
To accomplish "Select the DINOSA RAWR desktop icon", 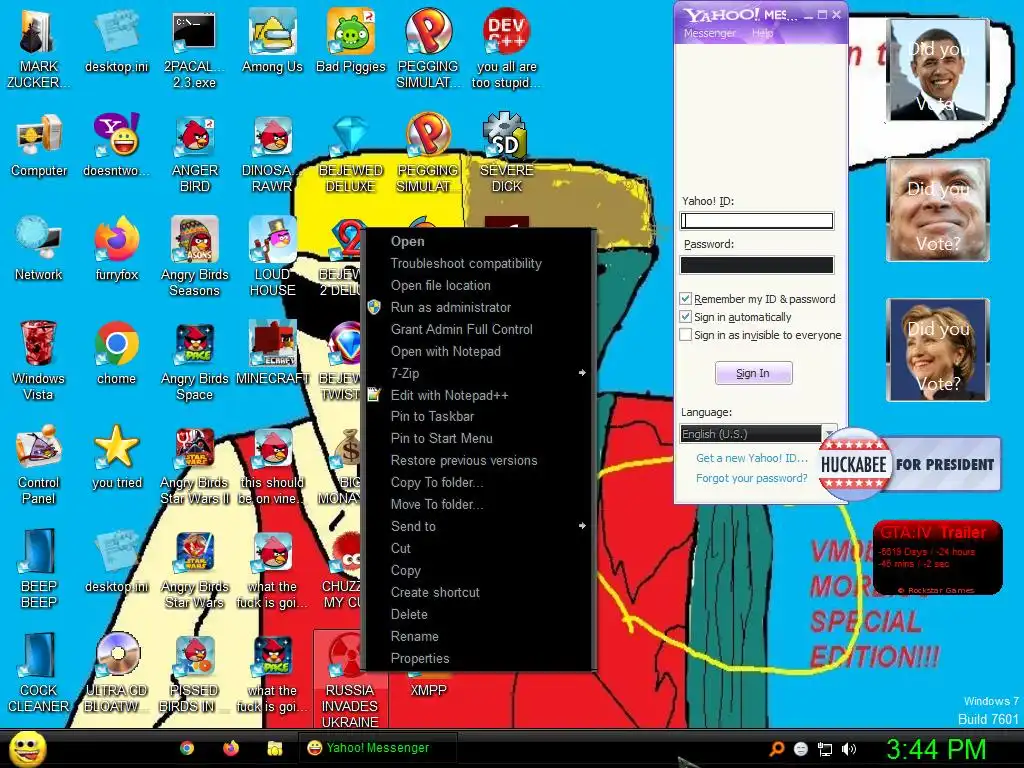I will [x=271, y=153].
